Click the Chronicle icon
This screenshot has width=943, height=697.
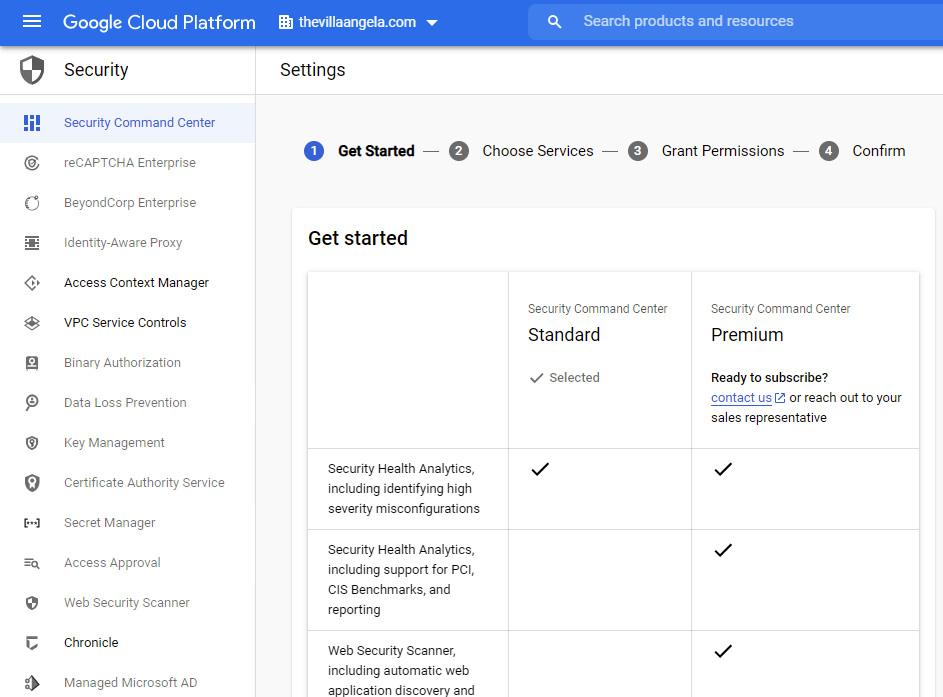pyautogui.click(x=32, y=643)
